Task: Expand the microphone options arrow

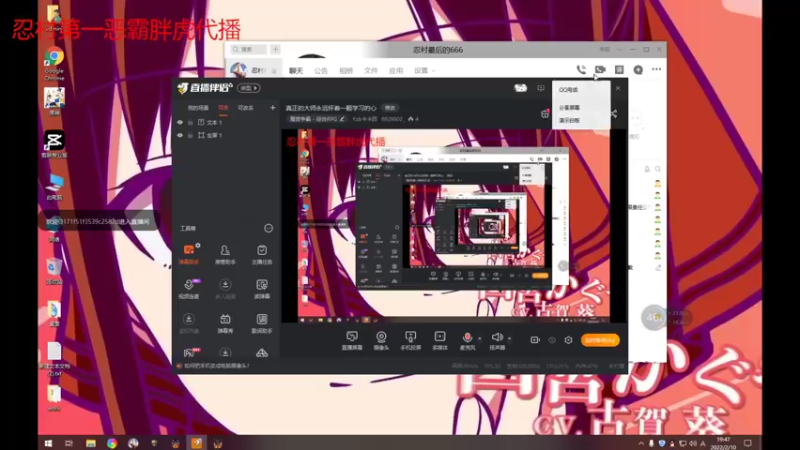Action: click(480, 338)
